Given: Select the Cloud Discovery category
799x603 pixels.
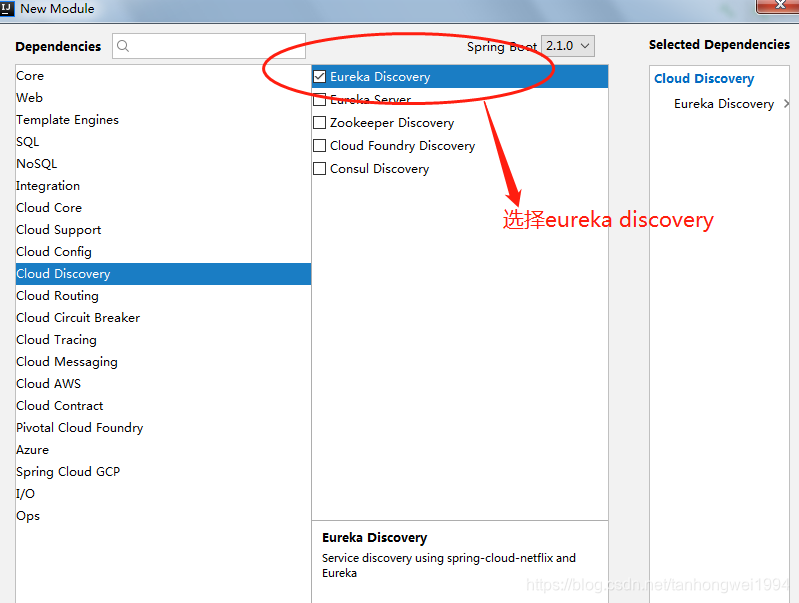Looking at the screenshot, I should [163, 274].
